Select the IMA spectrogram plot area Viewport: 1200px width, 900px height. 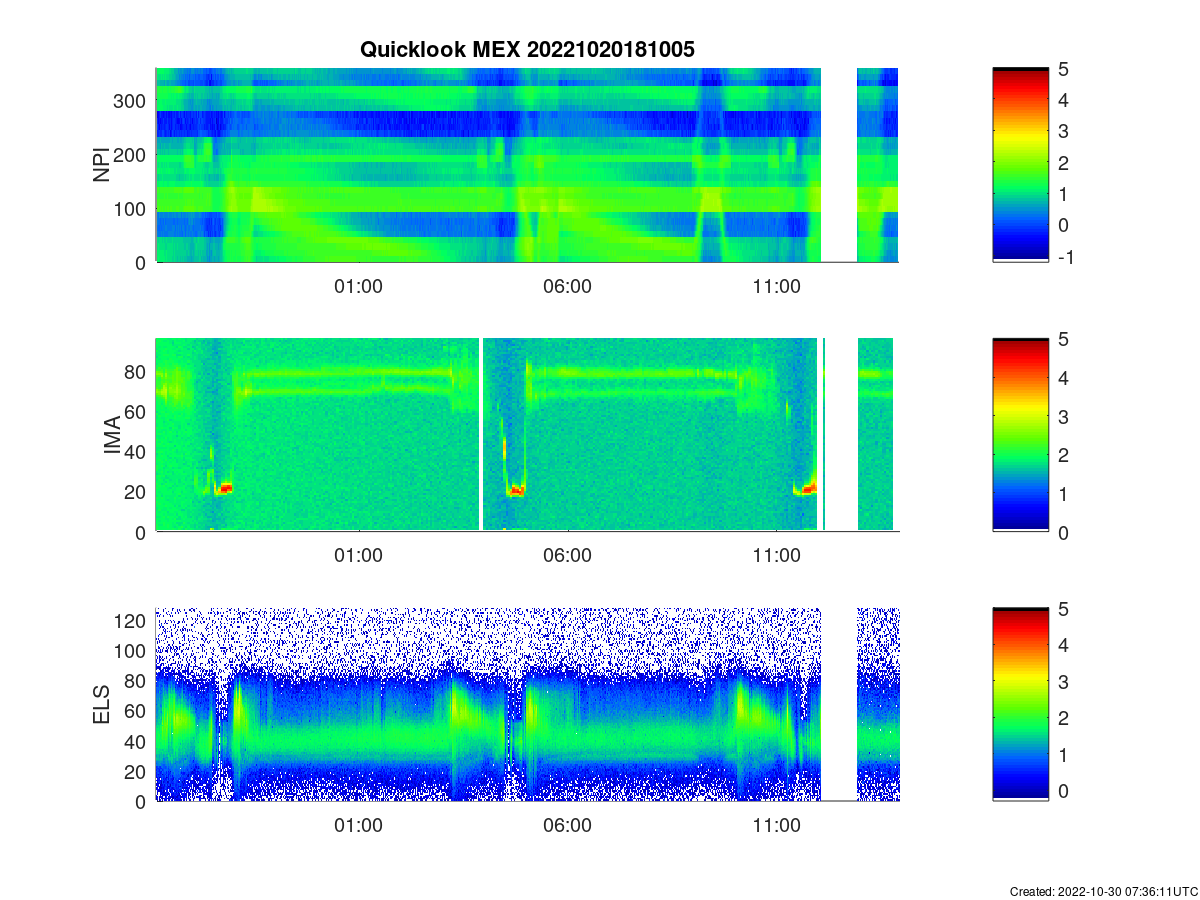[x=527, y=435]
